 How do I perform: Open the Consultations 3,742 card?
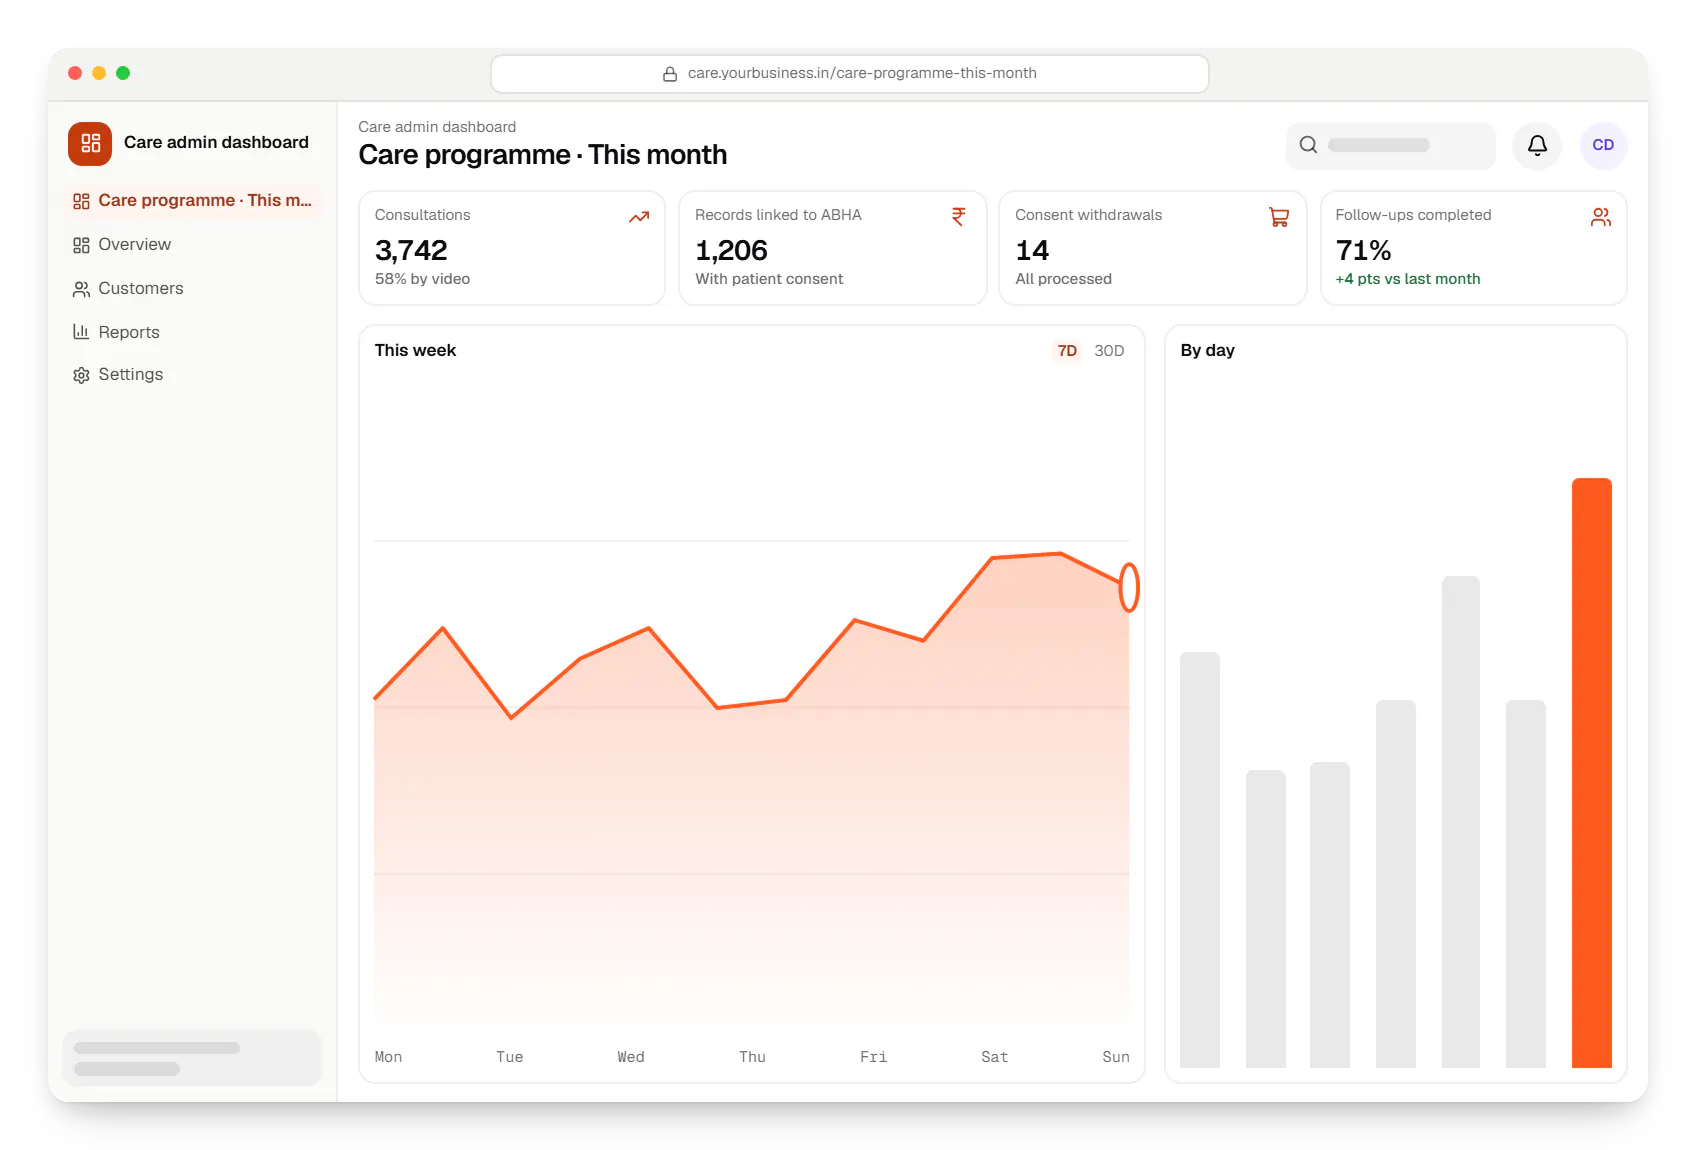click(x=512, y=248)
